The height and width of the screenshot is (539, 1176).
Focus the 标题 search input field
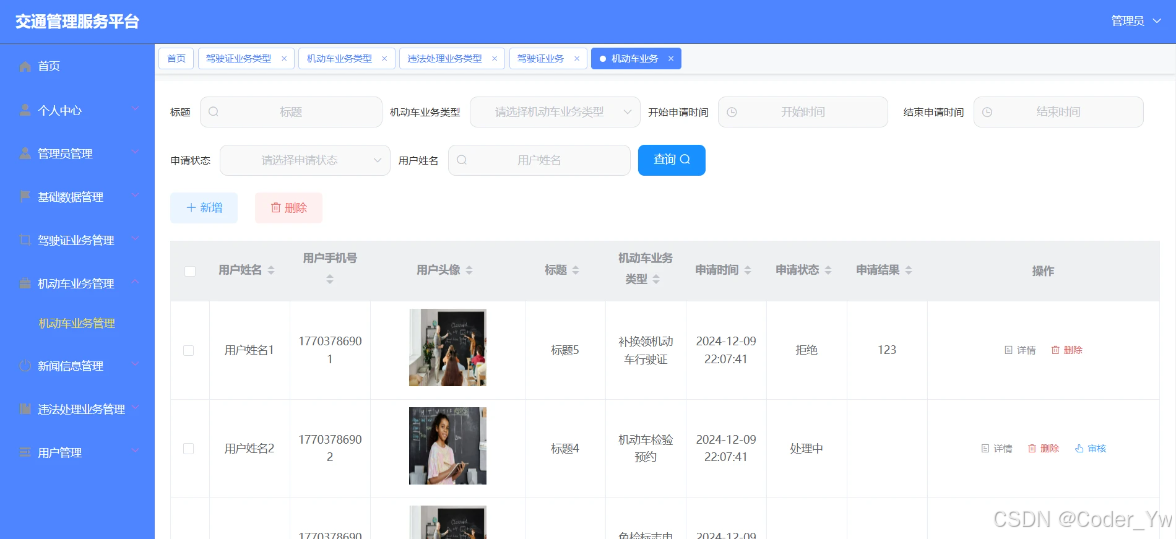291,112
